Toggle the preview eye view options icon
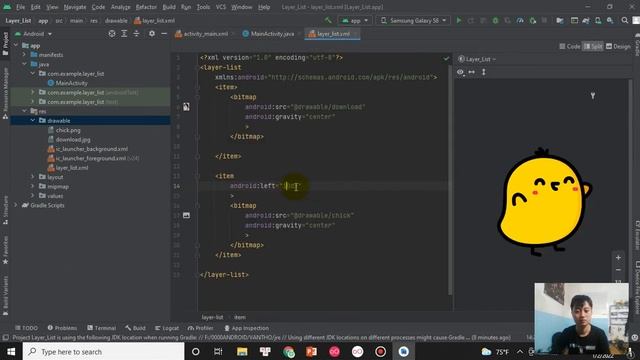Image resolution: width=640 pixels, height=360 pixels. point(460,72)
